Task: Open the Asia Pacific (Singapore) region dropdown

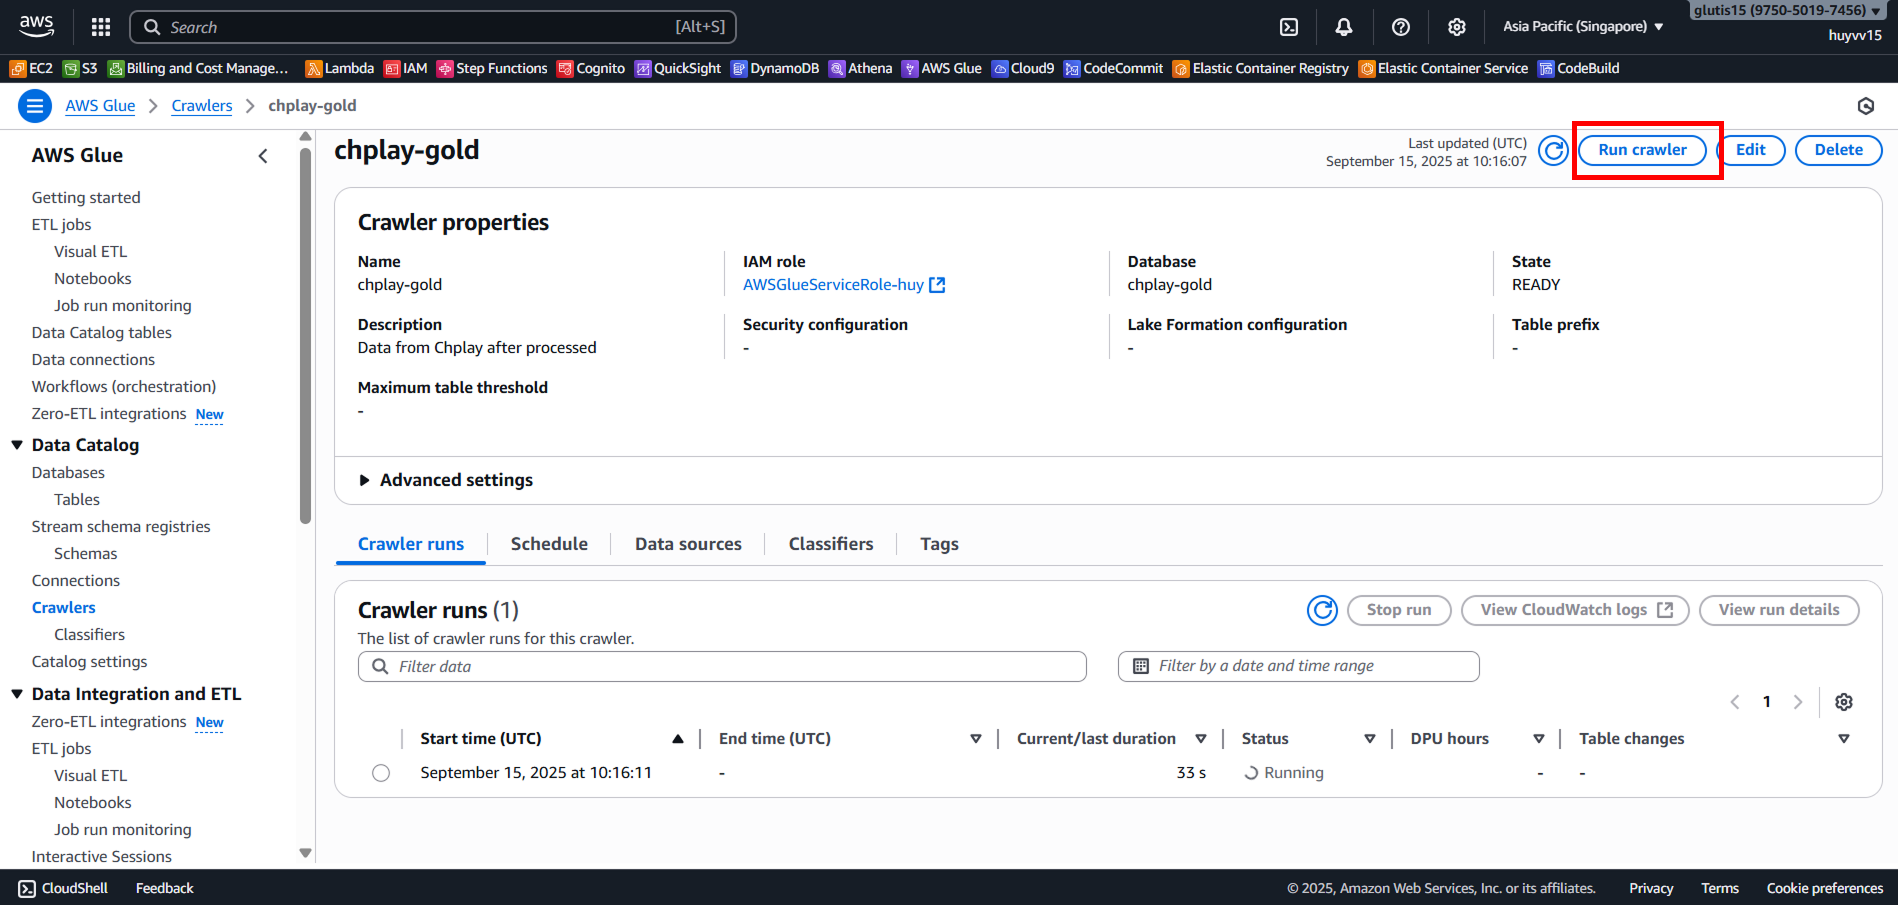Action: (x=1582, y=27)
